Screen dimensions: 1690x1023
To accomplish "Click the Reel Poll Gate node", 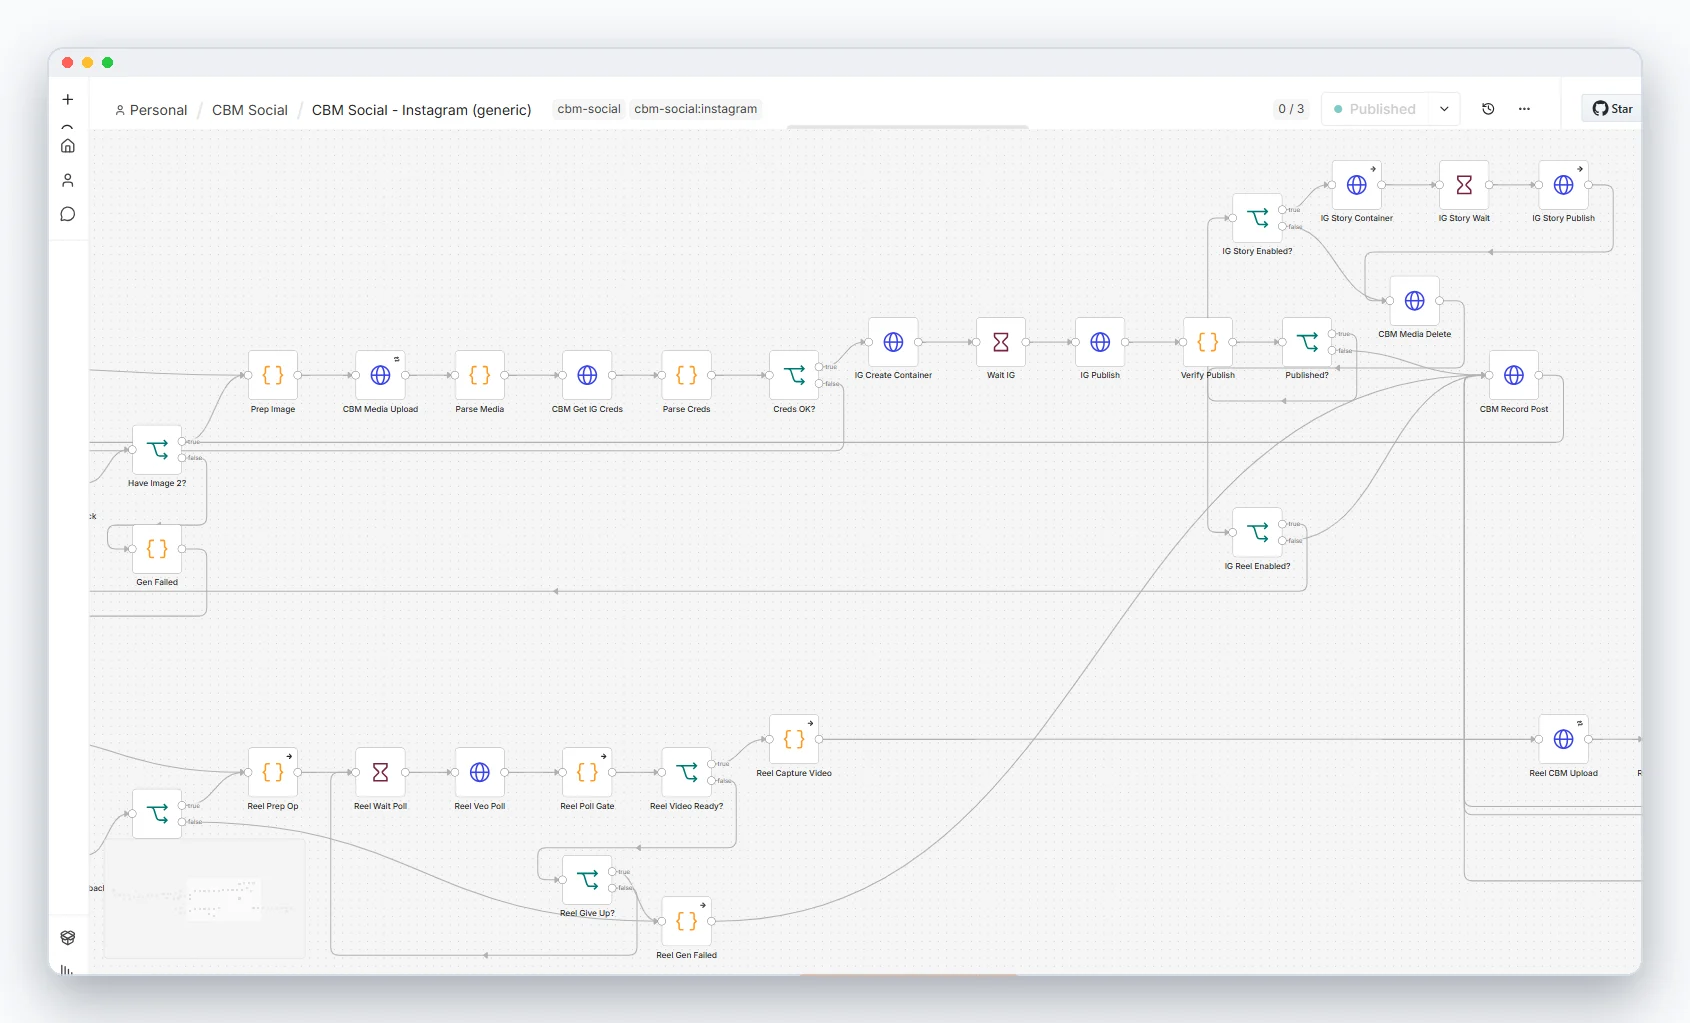I will tap(587, 772).
